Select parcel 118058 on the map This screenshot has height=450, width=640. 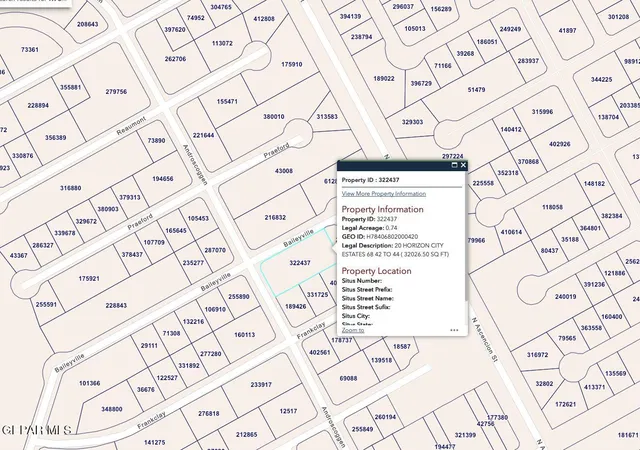coord(552,207)
